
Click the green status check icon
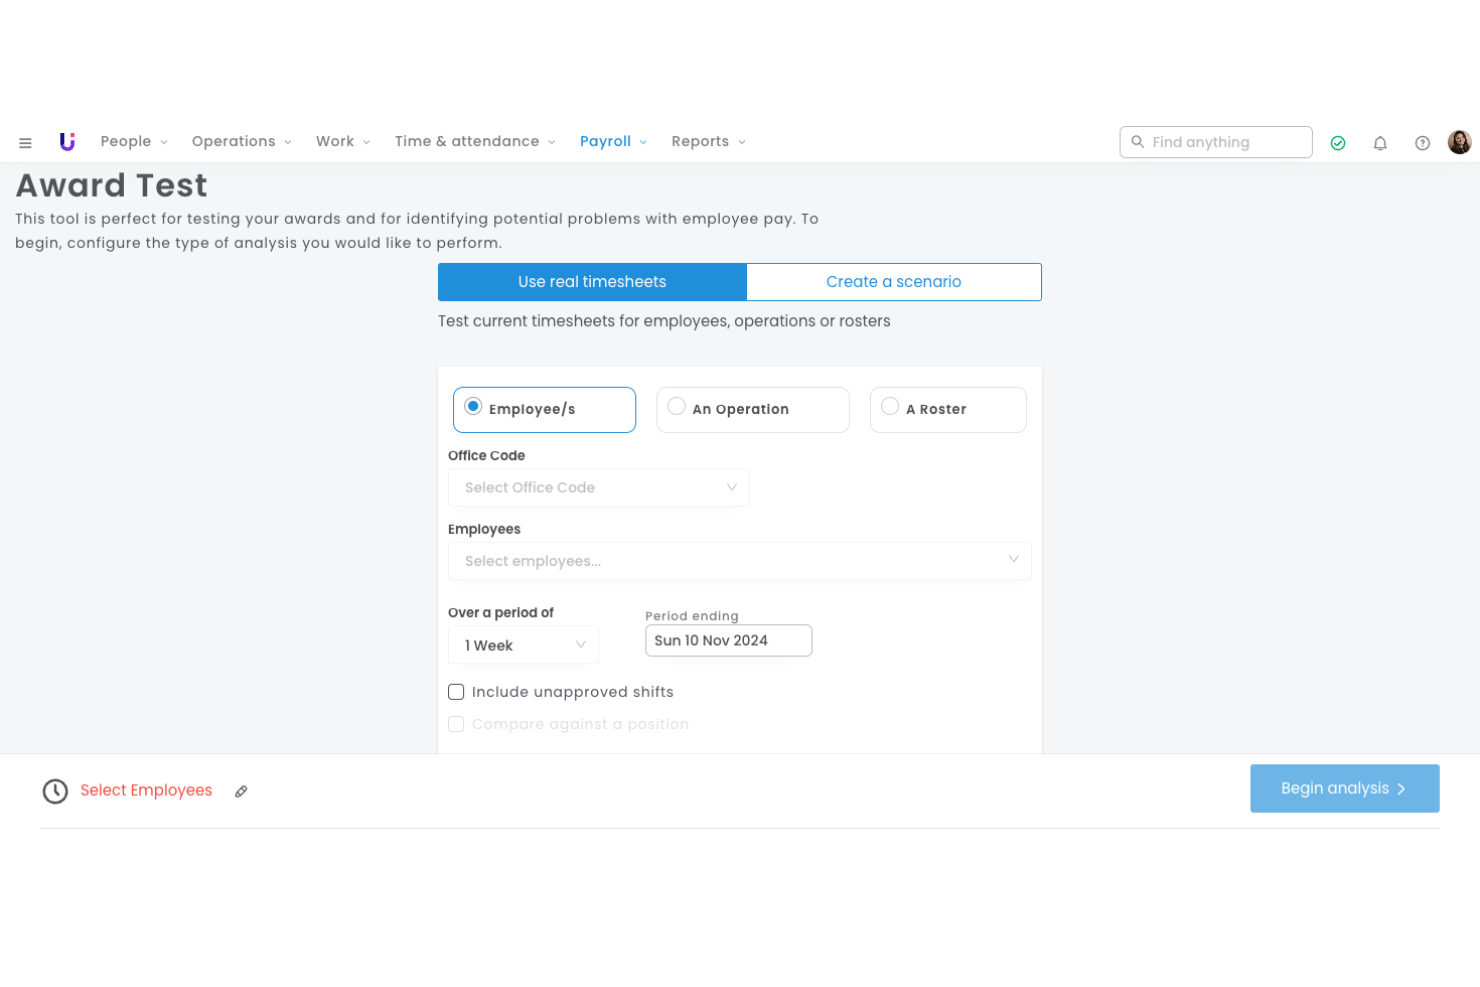coord(1338,143)
